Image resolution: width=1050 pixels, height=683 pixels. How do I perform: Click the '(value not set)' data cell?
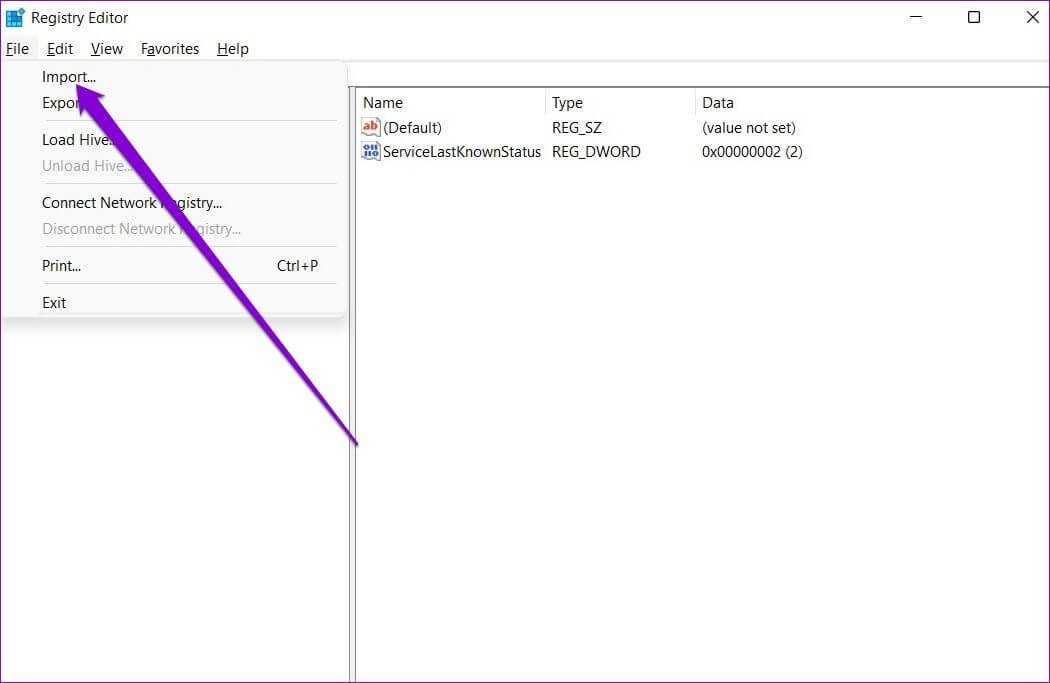(749, 128)
